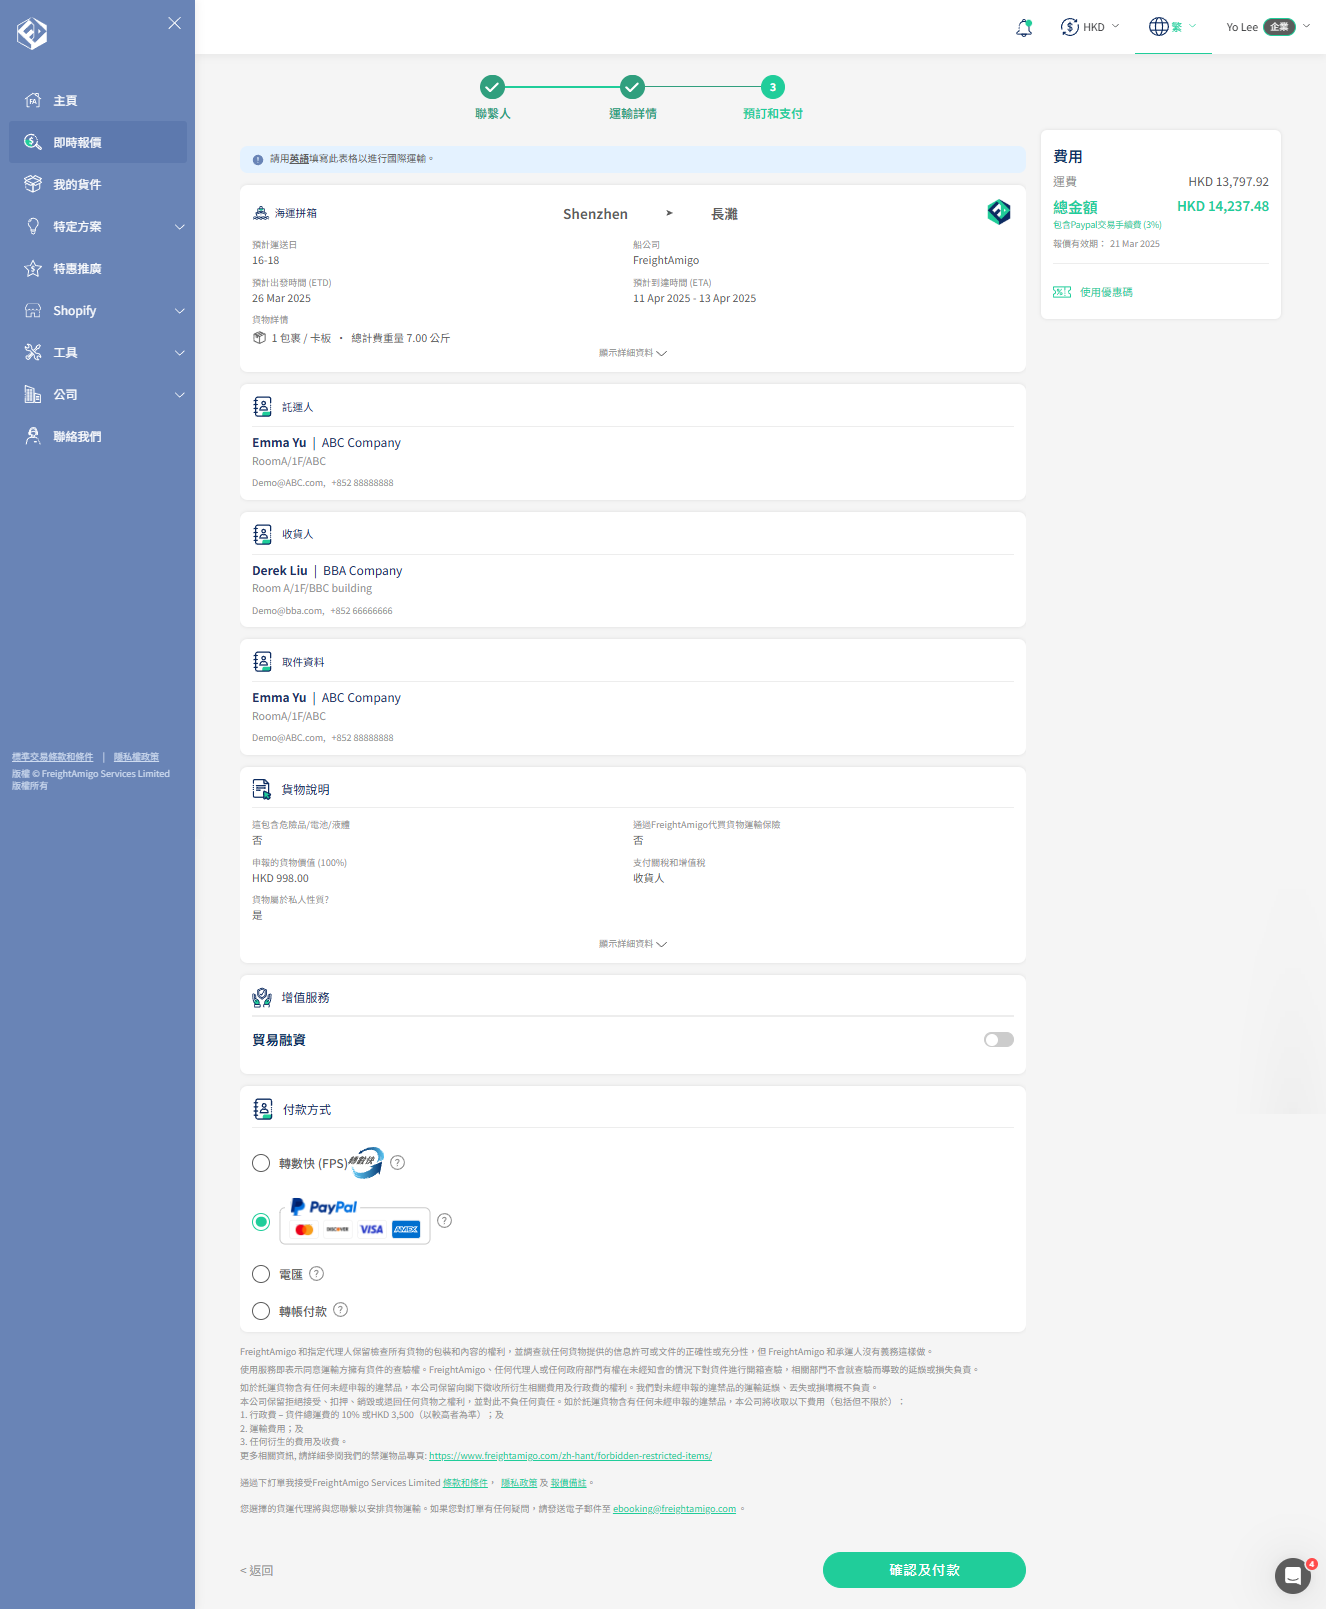Click 報價備註 quotation remarks link
Screen dimensions: 1326x1609
pos(568,1483)
